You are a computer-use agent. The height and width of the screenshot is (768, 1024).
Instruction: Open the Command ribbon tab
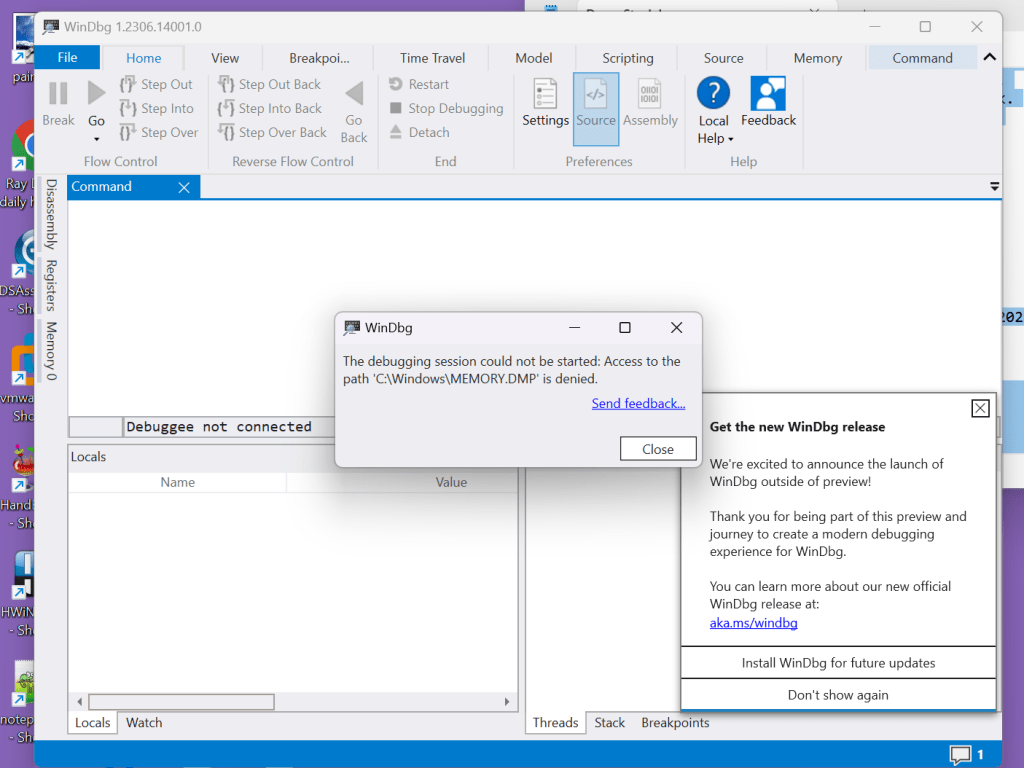pyautogui.click(x=922, y=58)
